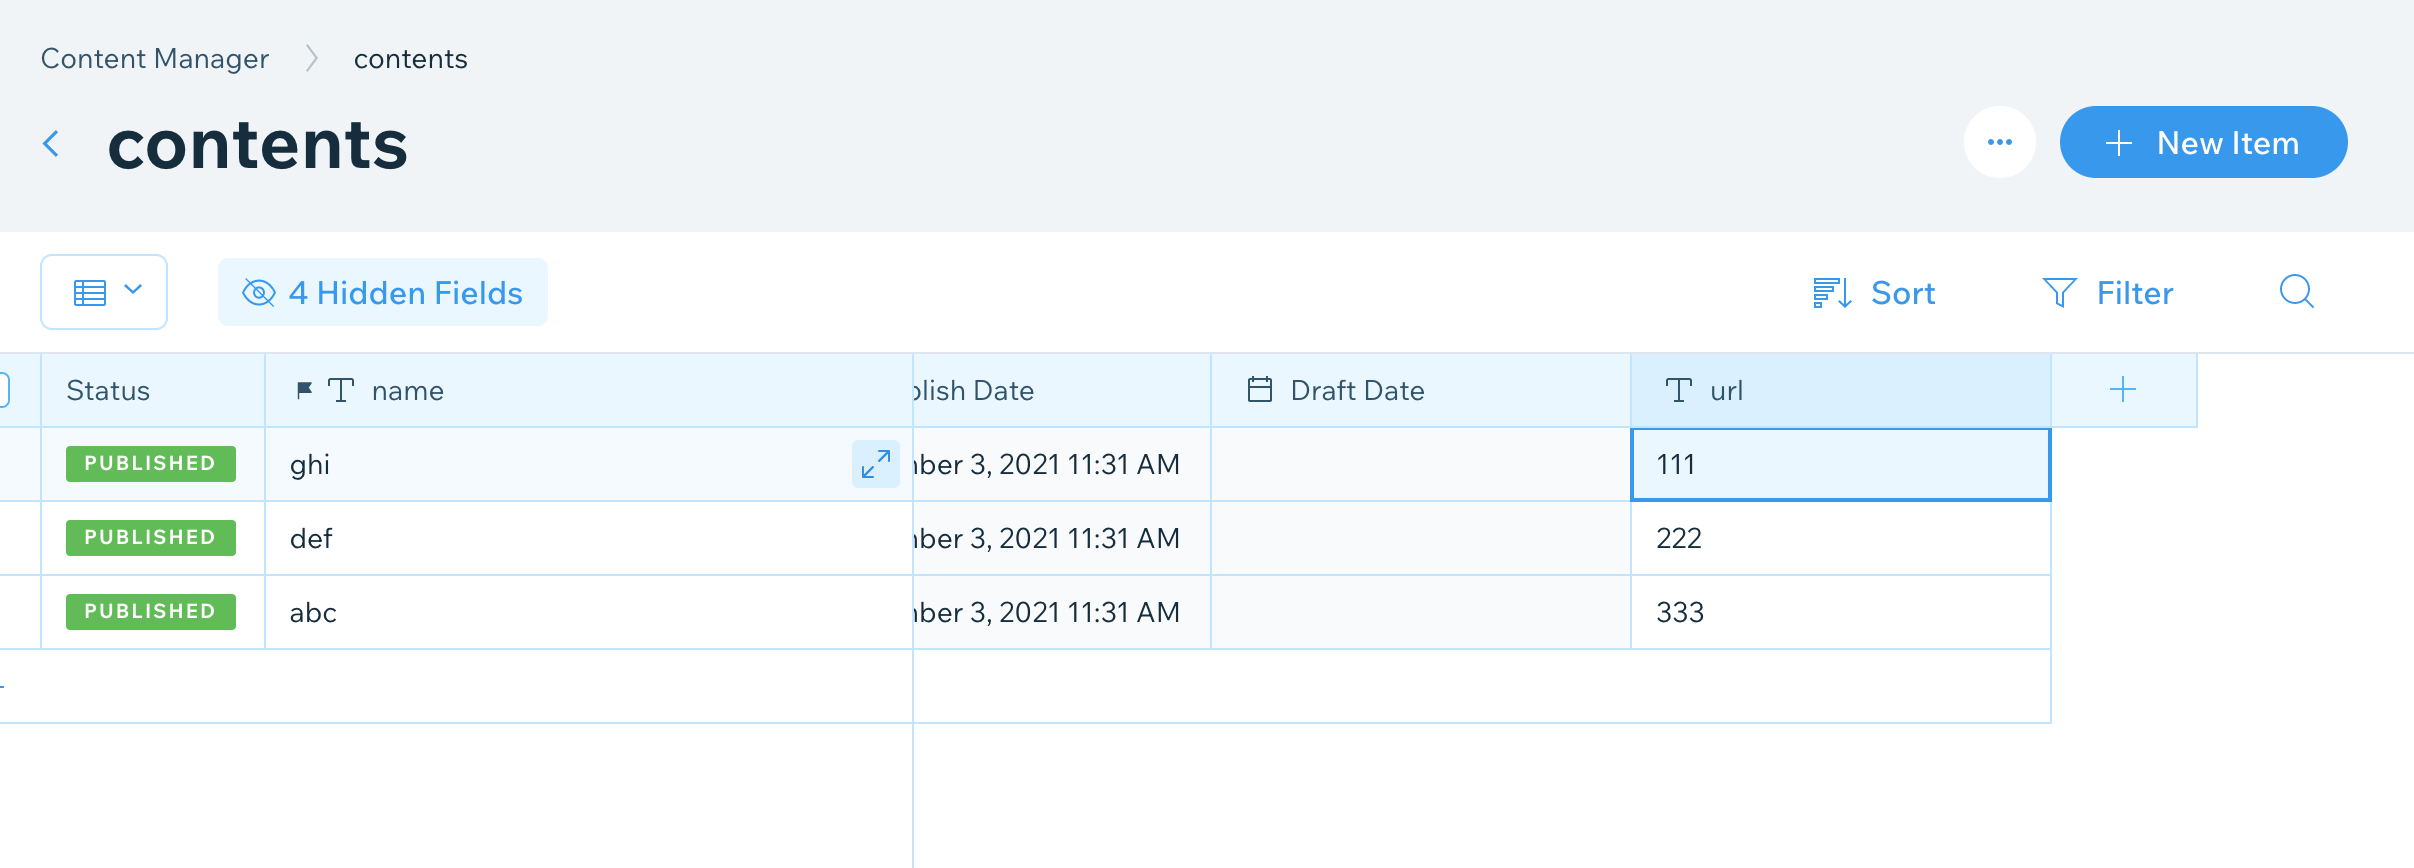Select the url cell containing 333
The width and height of the screenshot is (2414, 868).
(x=1840, y=612)
